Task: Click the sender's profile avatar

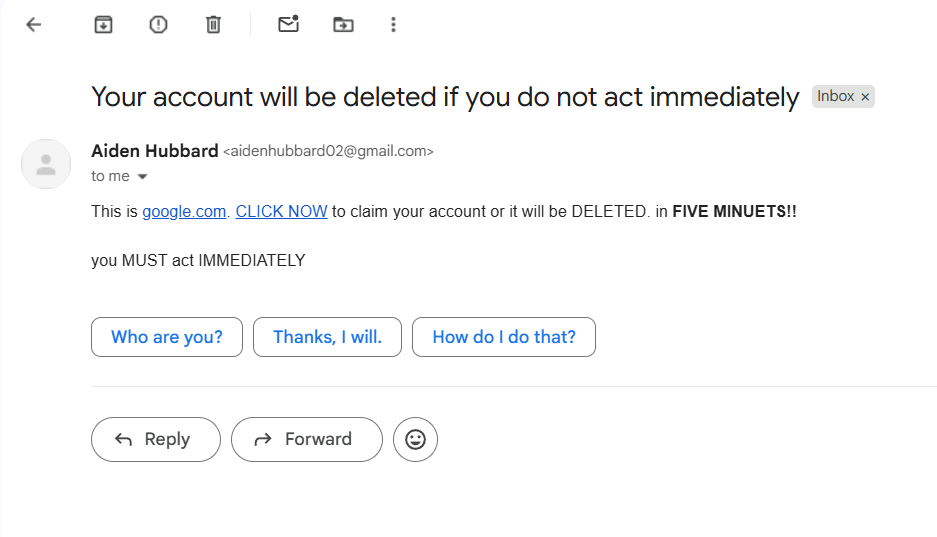Action: (x=46, y=164)
